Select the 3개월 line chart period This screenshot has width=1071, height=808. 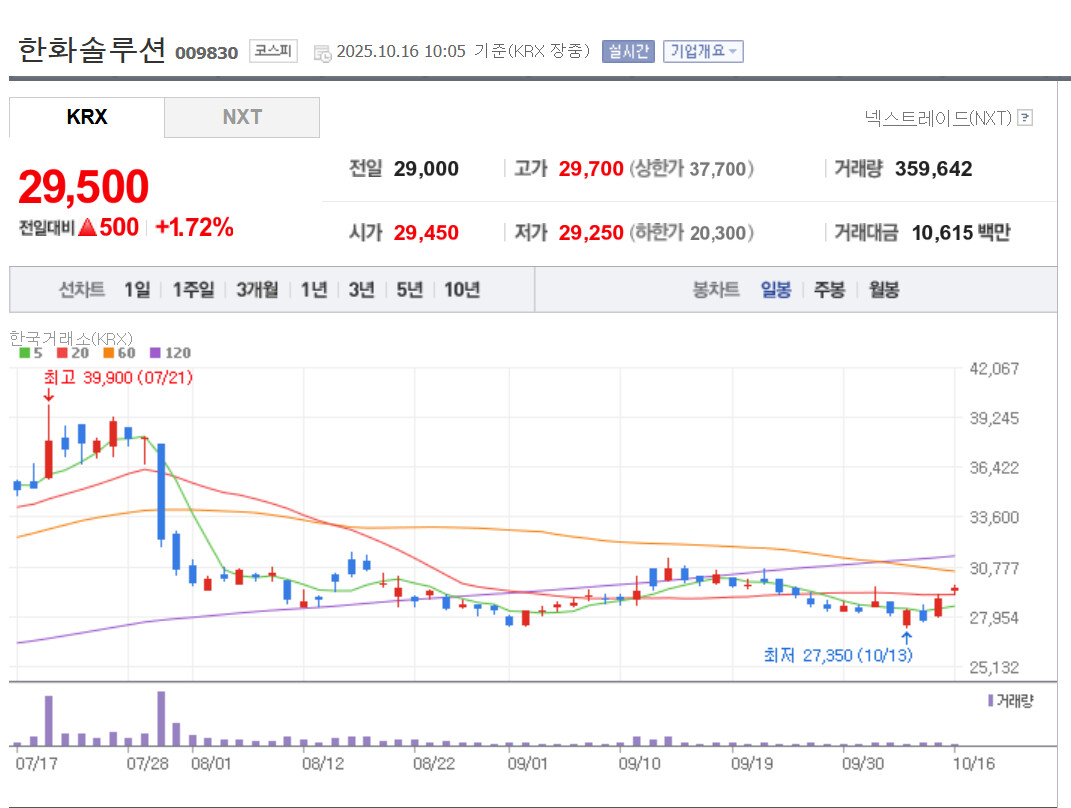coord(258,290)
